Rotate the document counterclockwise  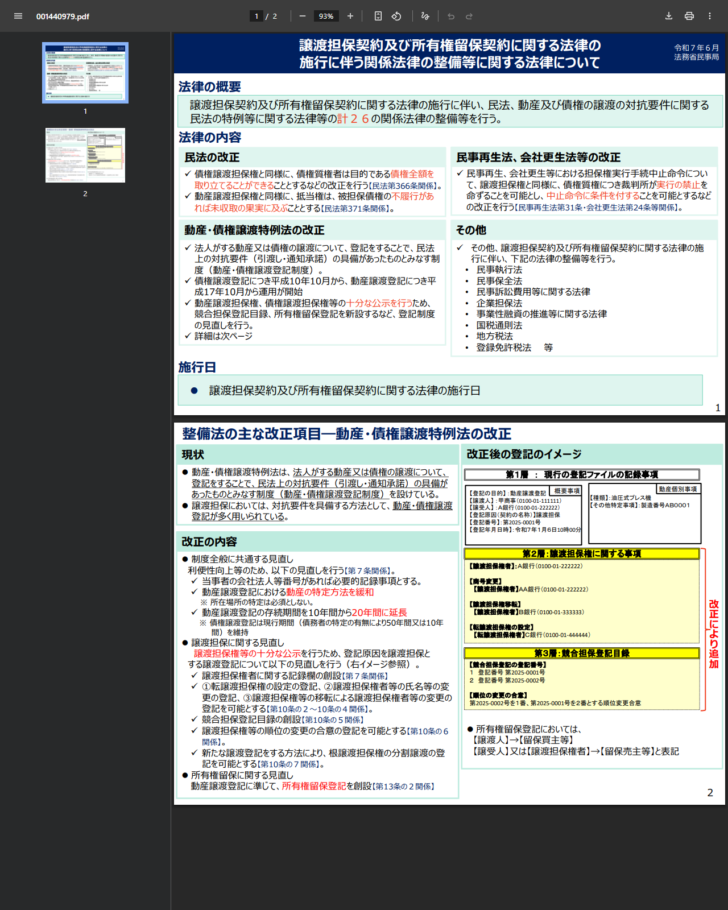[397, 16]
